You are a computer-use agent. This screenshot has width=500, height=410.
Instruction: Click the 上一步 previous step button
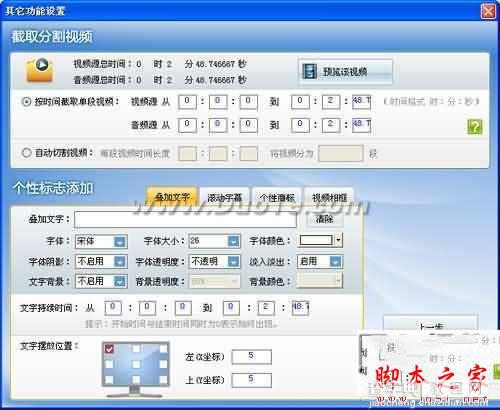[431, 323]
